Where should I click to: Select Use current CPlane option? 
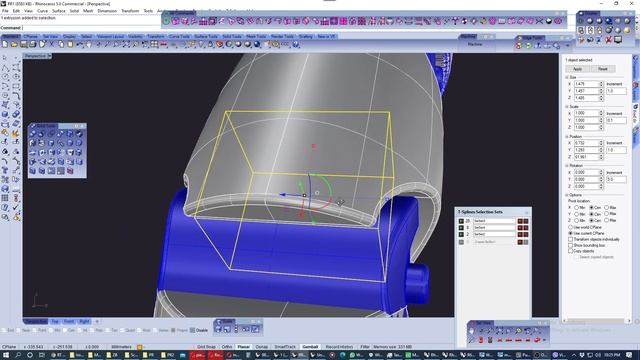click(x=571, y=233)
